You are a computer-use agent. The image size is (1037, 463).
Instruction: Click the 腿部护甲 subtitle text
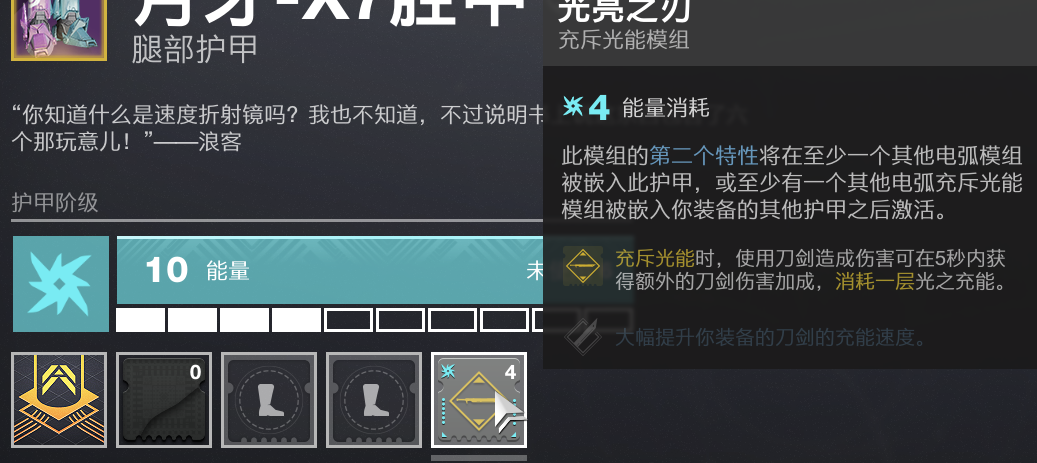coord(194,50)
